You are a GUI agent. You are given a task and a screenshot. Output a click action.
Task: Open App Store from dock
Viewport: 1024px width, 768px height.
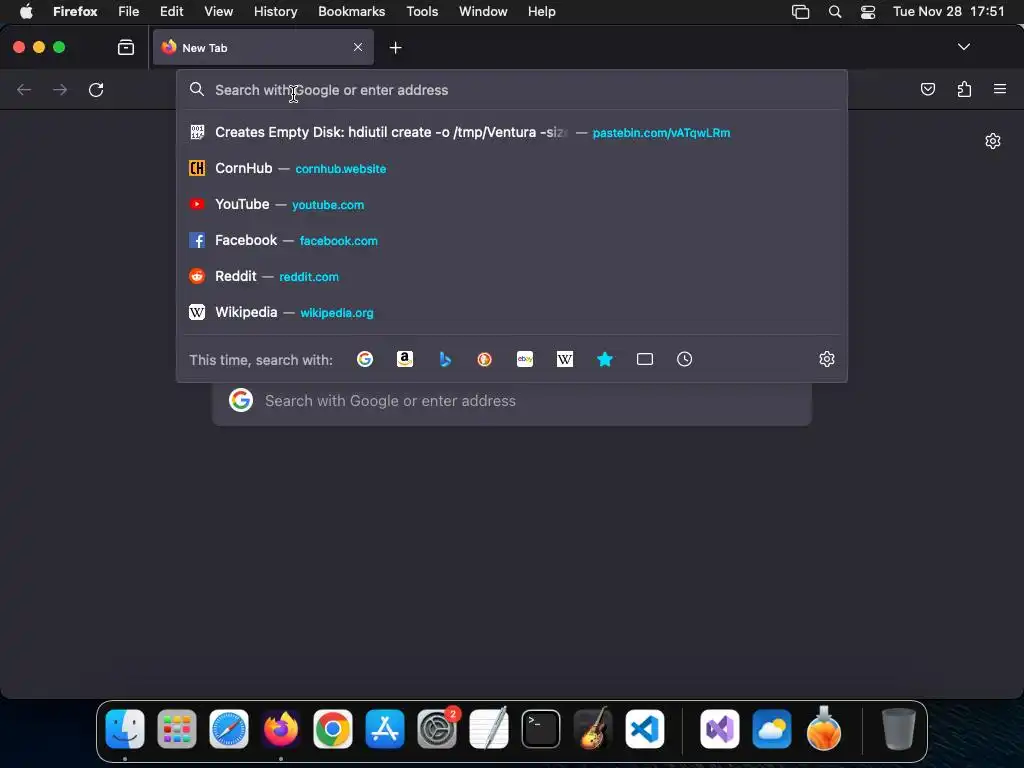[385, 729]
